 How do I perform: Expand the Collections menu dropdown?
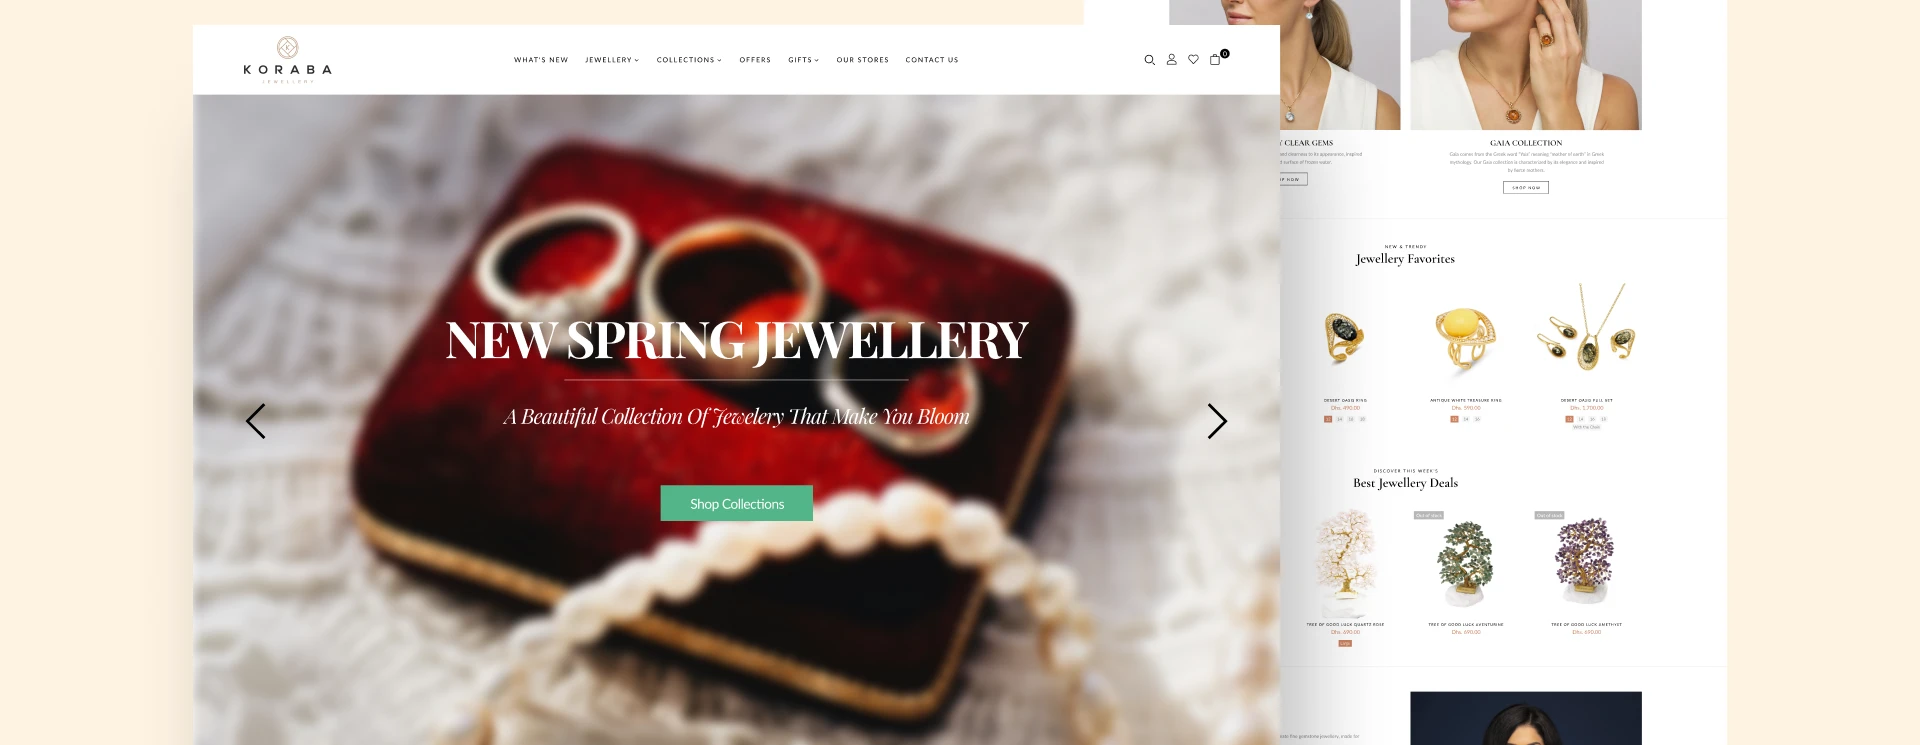pos(689,60)
